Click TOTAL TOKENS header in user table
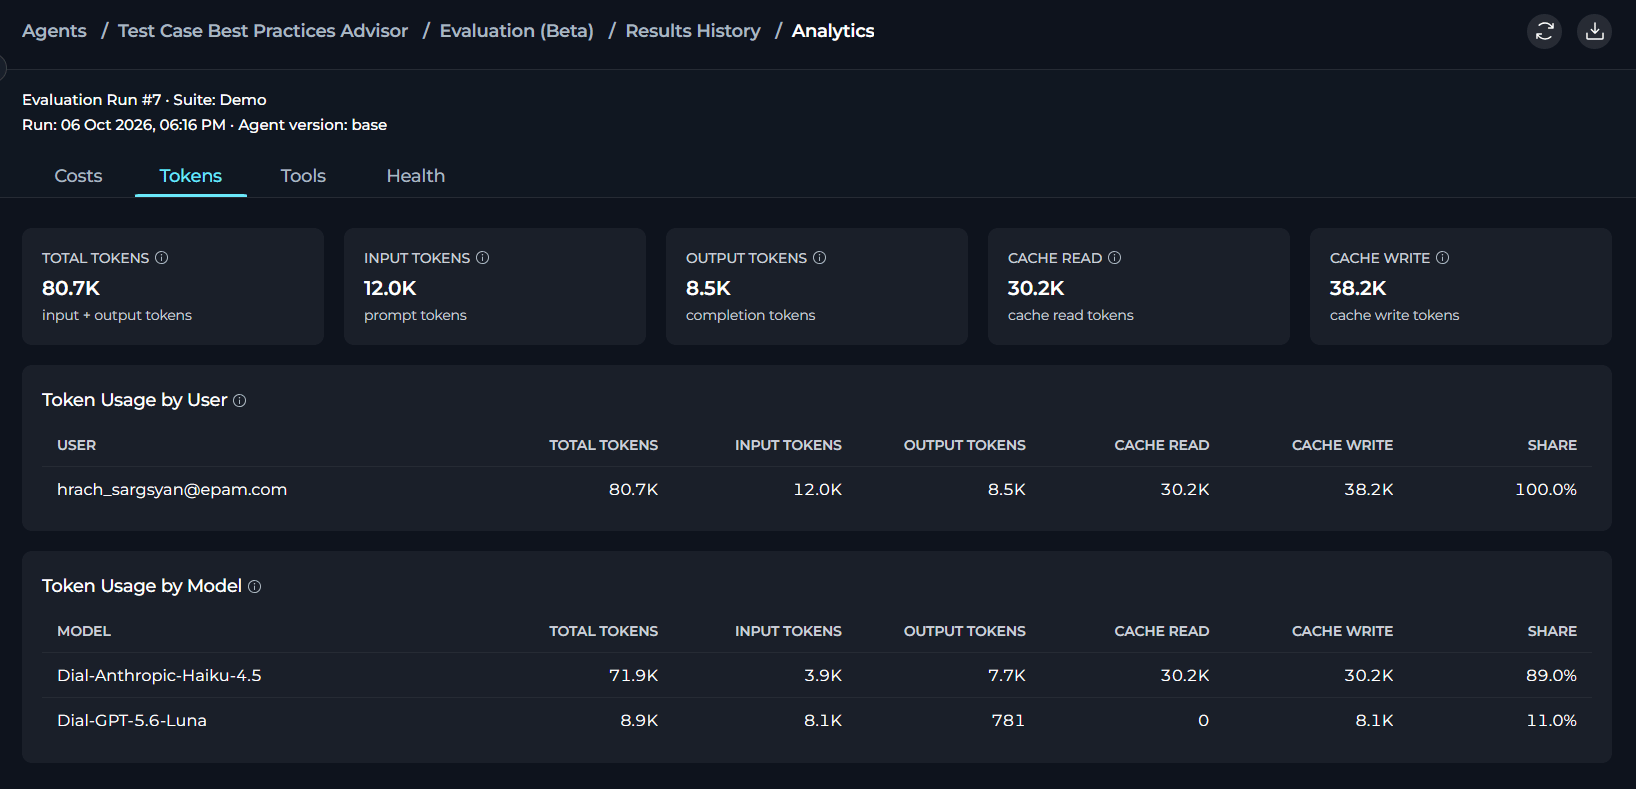The width and height of the screenshot is (1636, 789). coord(603,445)
